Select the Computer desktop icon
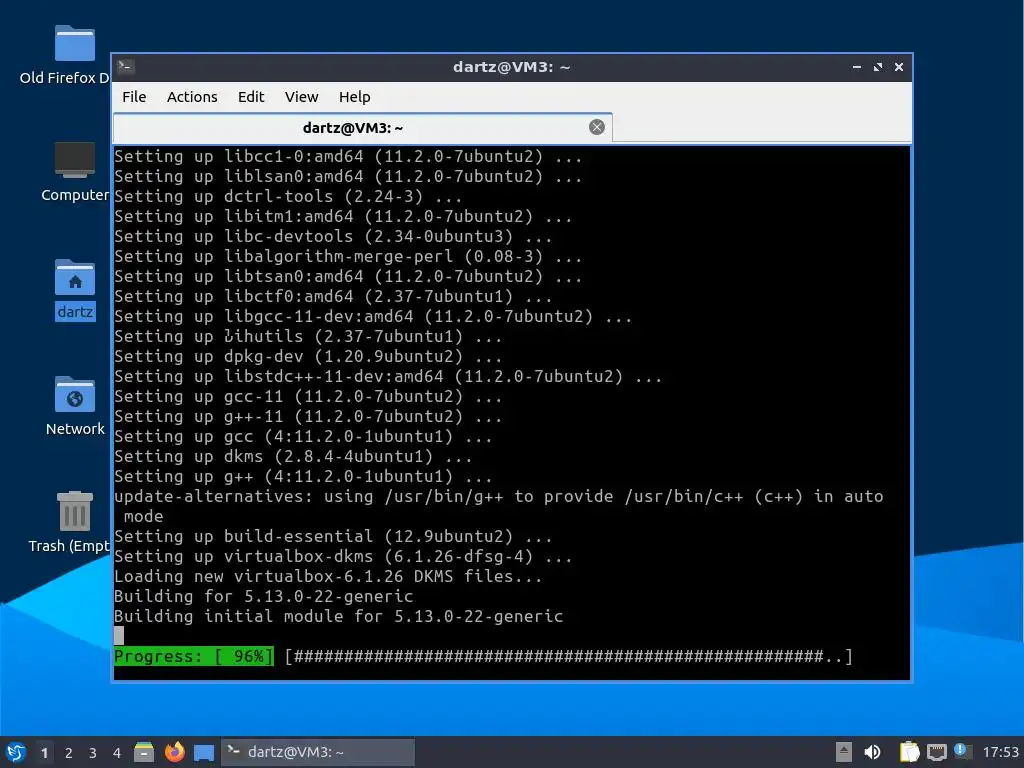The width and height of the screenshot is (1024, 768). coord(74,173)
